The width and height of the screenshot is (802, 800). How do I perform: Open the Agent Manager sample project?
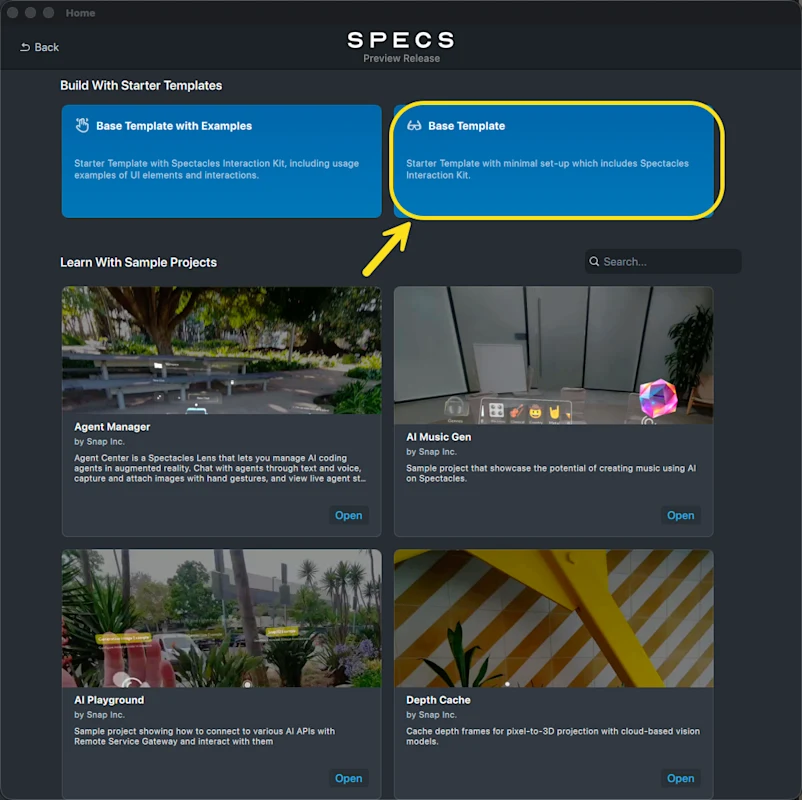pos(348,515)
